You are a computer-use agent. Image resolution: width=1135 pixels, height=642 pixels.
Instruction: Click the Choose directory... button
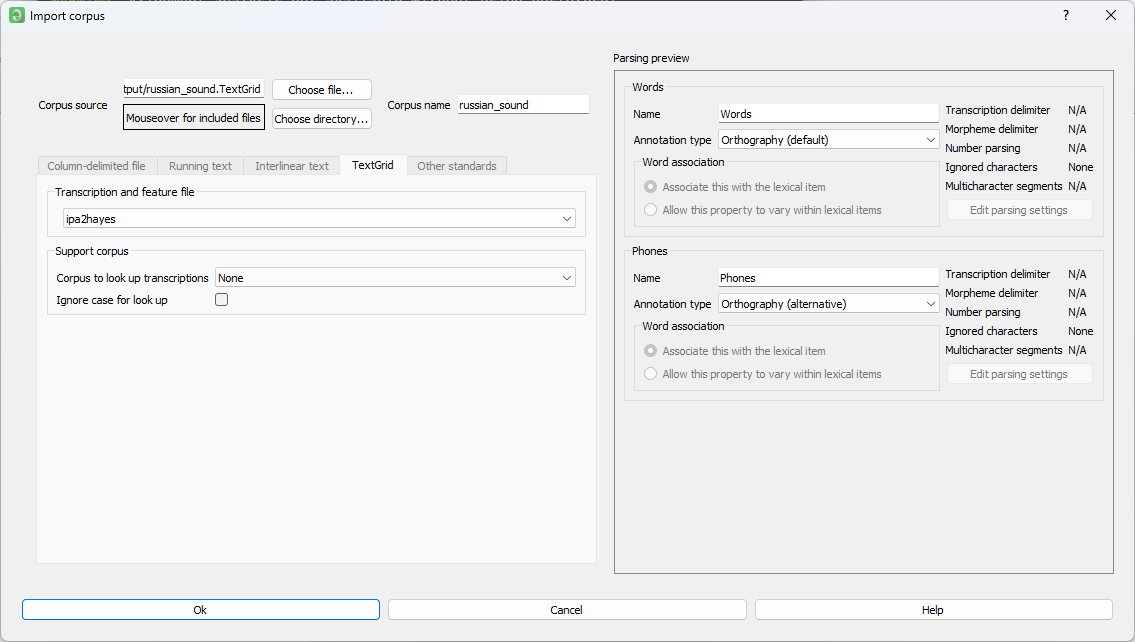pyautogui.click(x=321, y=119)
